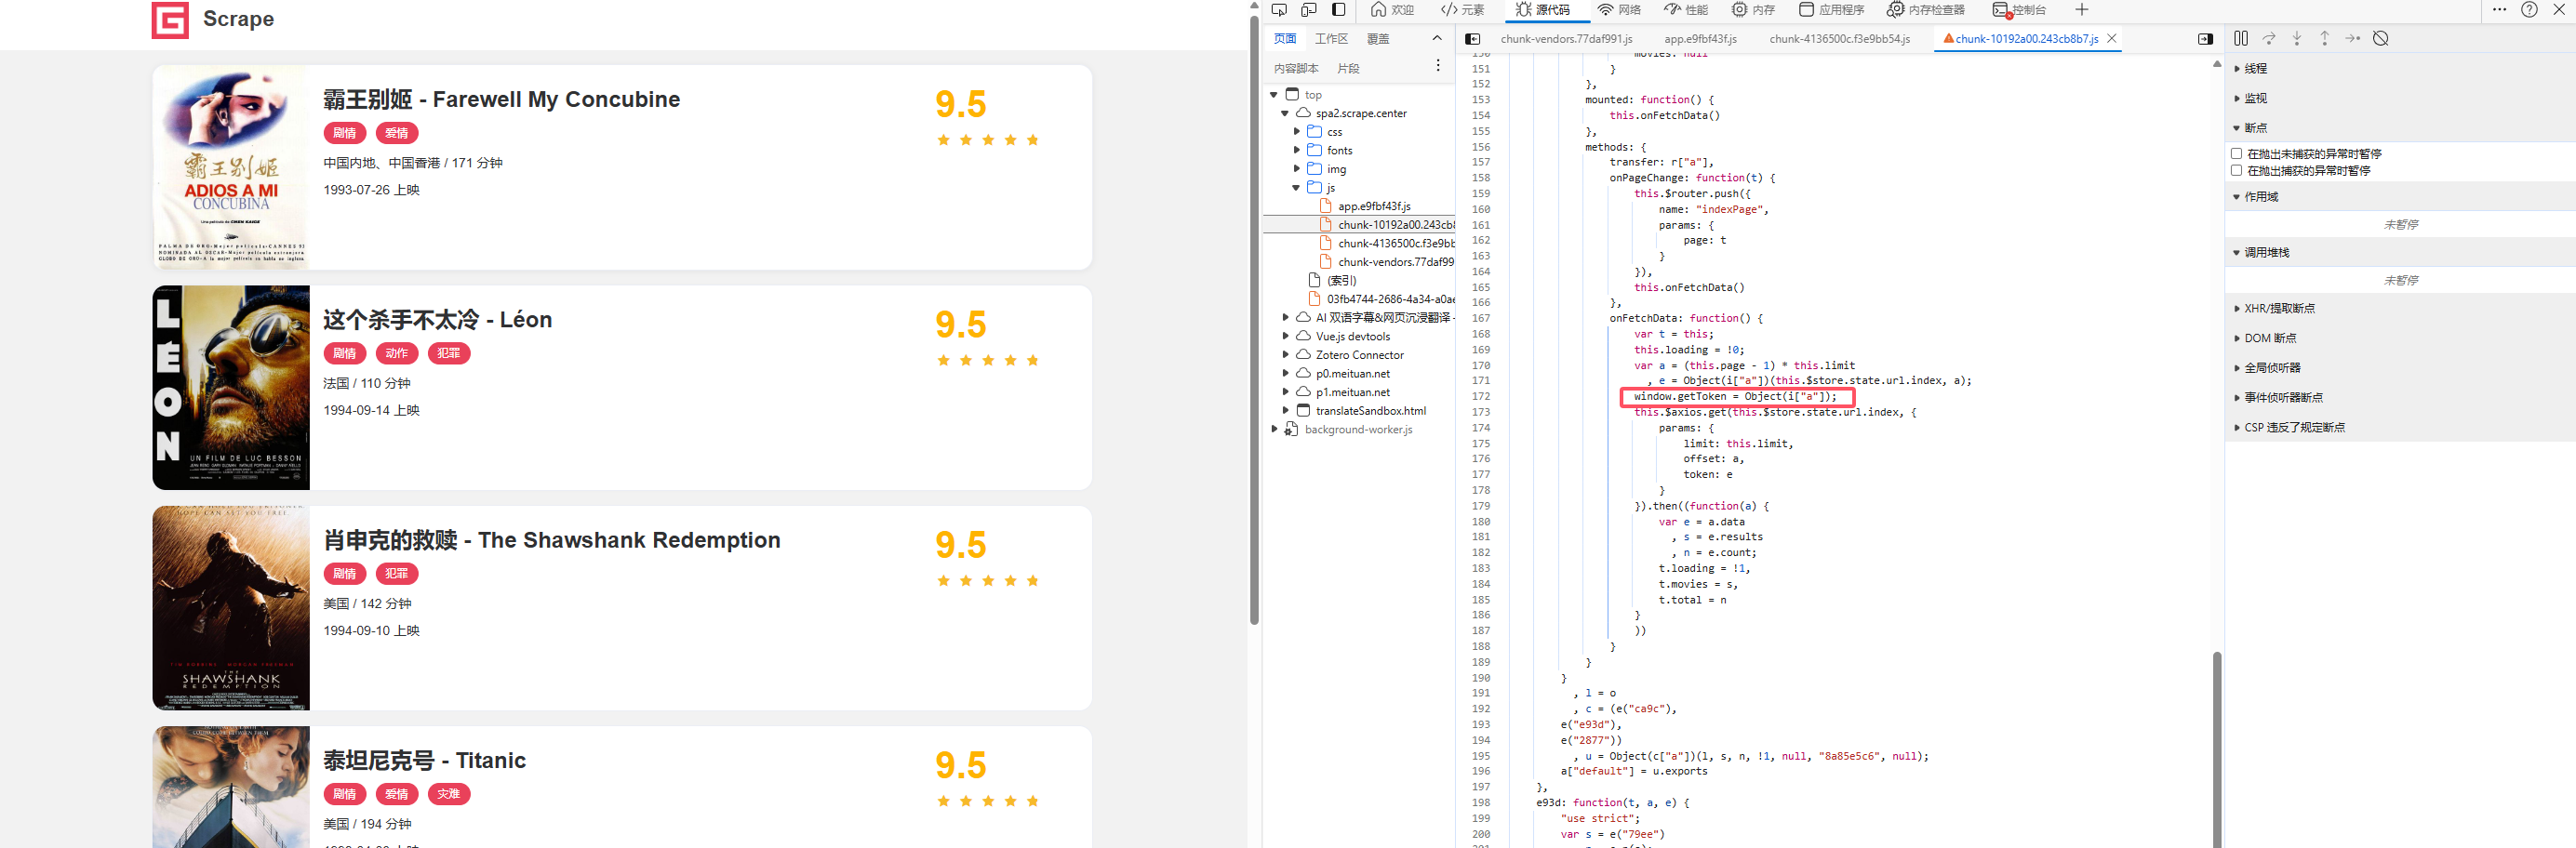Select the 片段 snippets sub-tab
Viewport: 2576px width, 848px height.
coord(1348,69)
